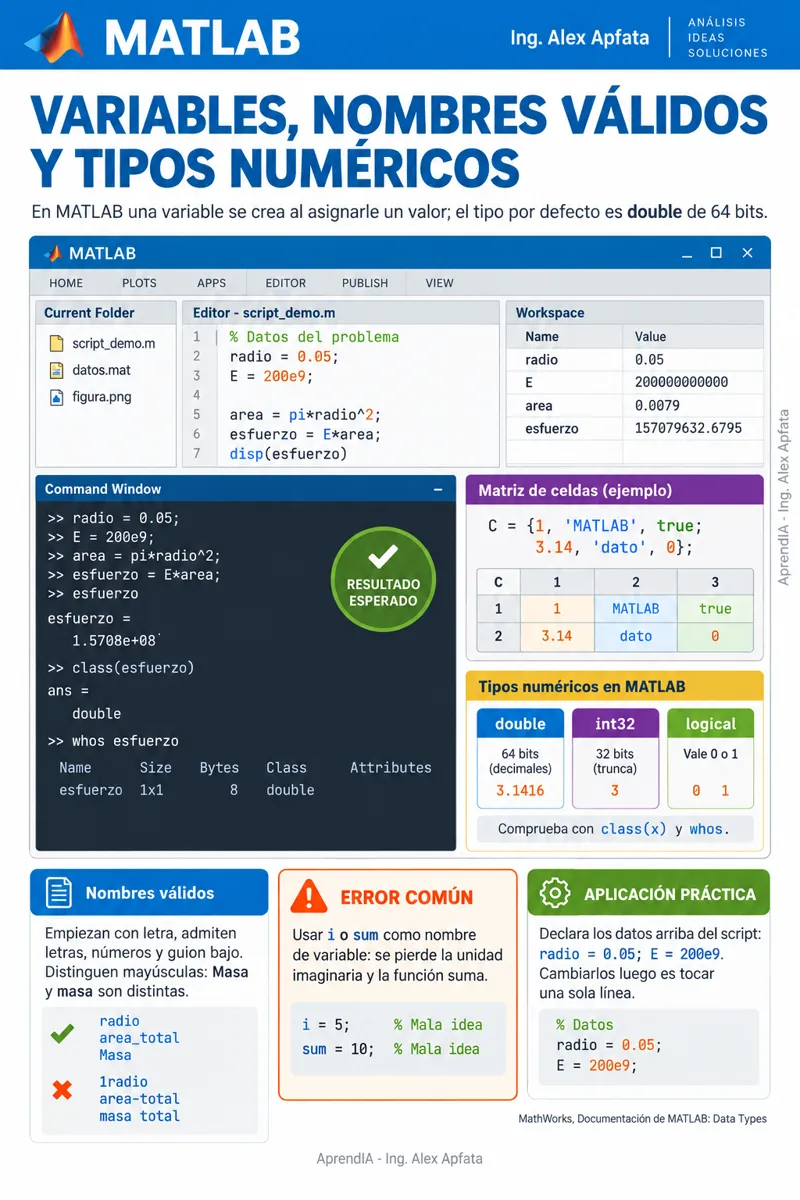Click the value 157079632.6795 in Workspace
The image size is (800, 1200).
689,429
